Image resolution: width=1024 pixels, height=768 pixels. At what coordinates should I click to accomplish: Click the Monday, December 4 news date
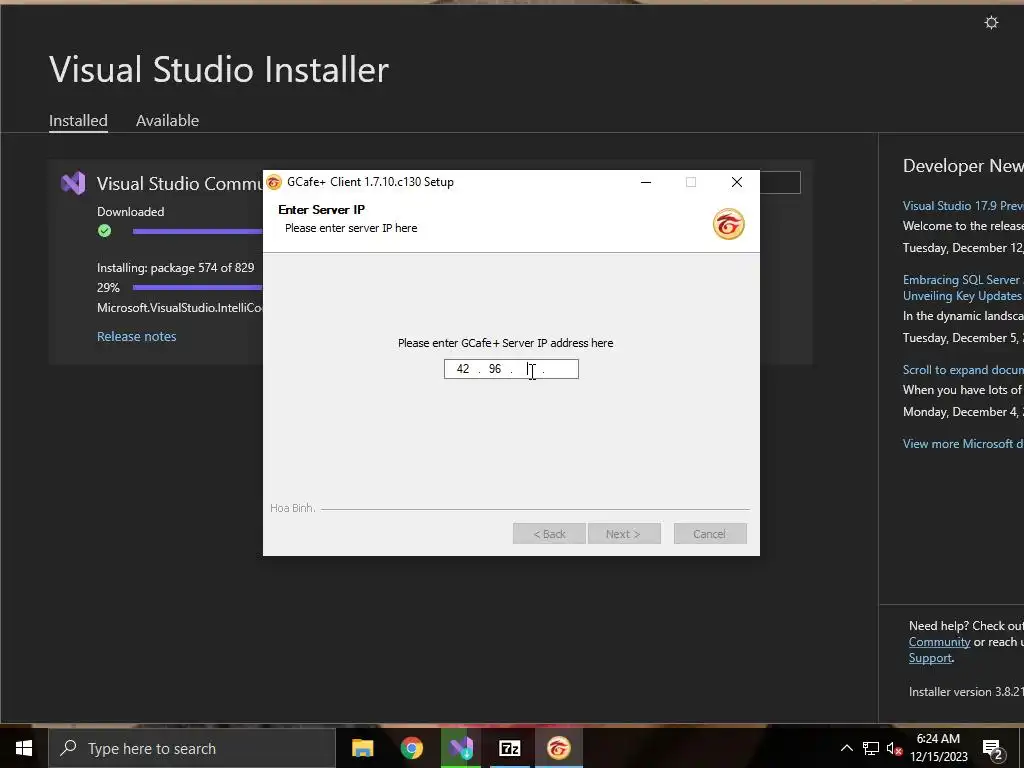coord(963,411)
